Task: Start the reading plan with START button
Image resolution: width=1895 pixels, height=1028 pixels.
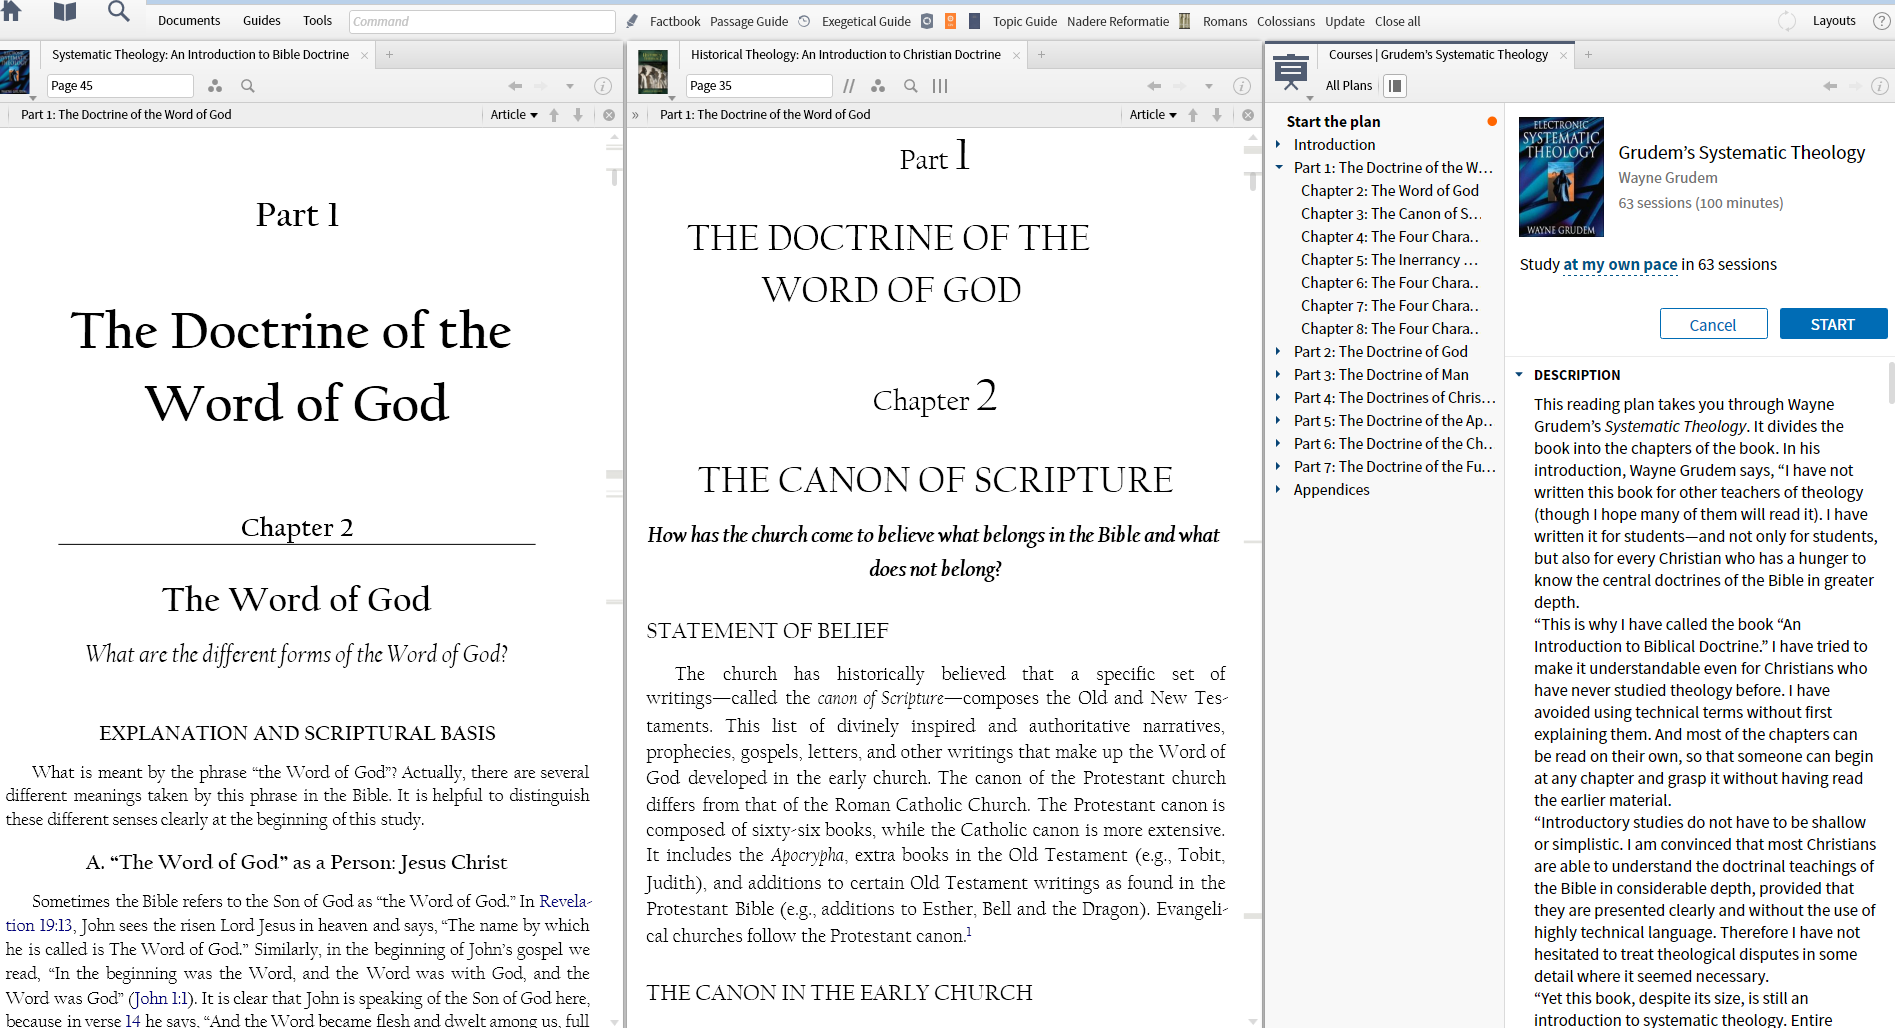Action: pyautogui.click(x=1833, y=324)
